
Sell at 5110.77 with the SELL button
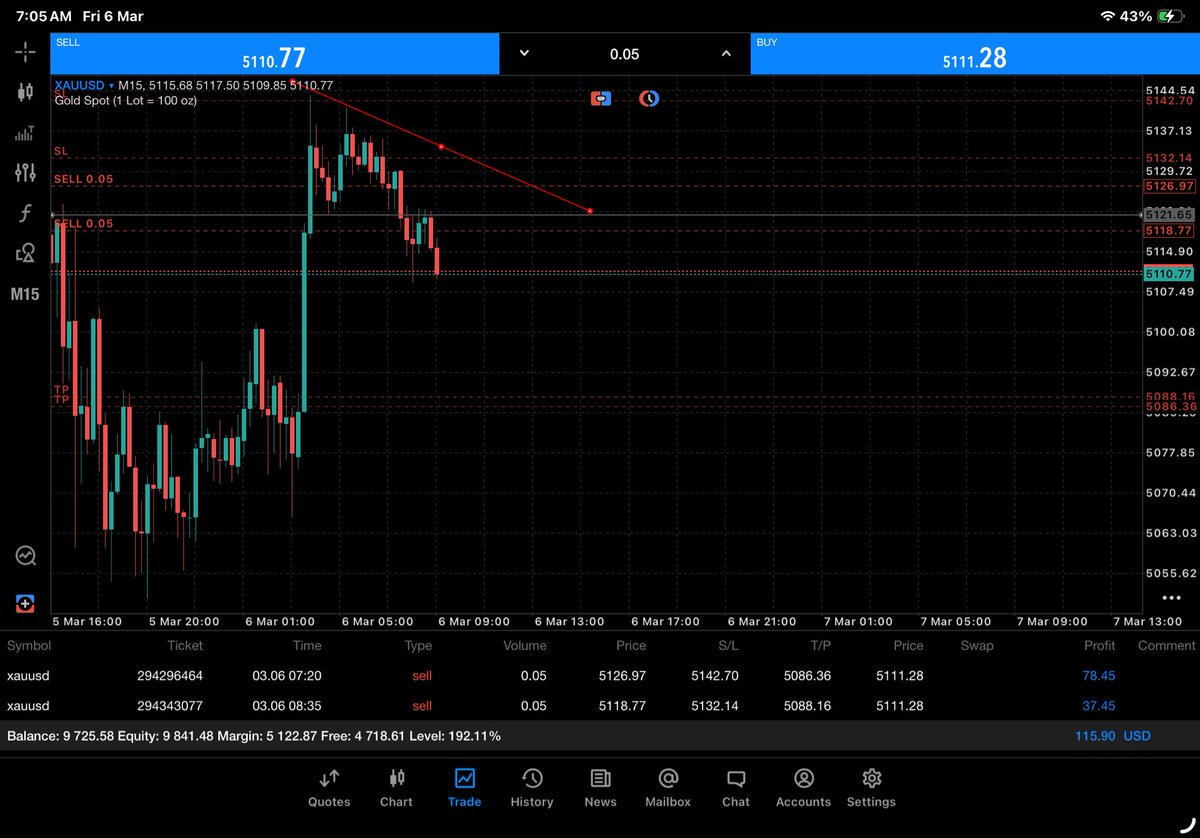pyautogui.click(x=274, y=54)
